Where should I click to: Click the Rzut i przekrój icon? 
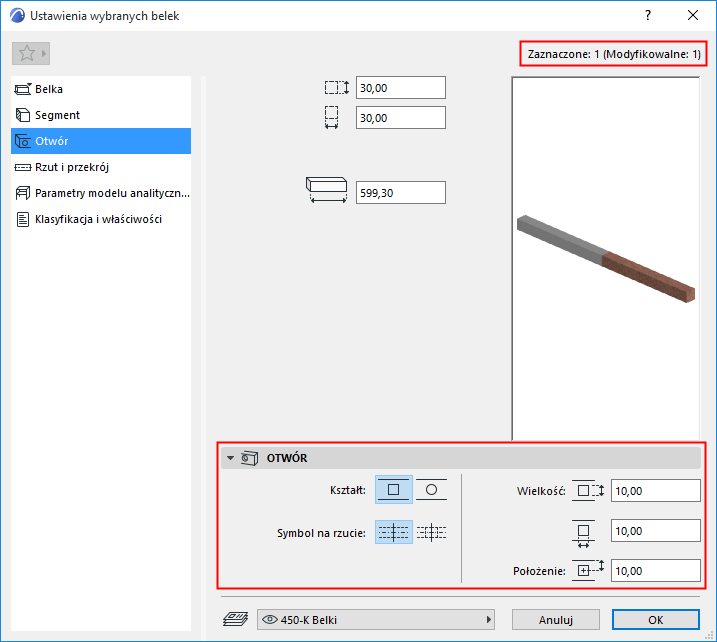pos(23,167)
